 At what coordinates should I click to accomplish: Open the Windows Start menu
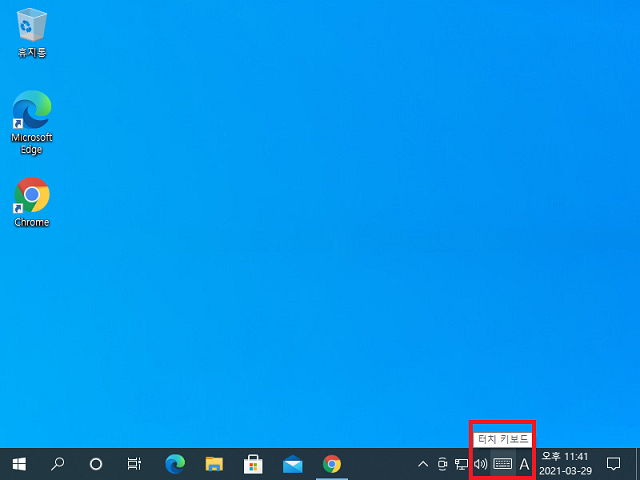click(19, 464)
